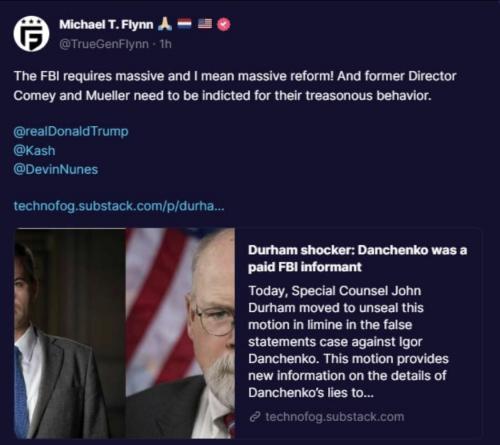Click the red verified checkmark badge
Viewport: 500px width, 445px height.
point(224,24)
